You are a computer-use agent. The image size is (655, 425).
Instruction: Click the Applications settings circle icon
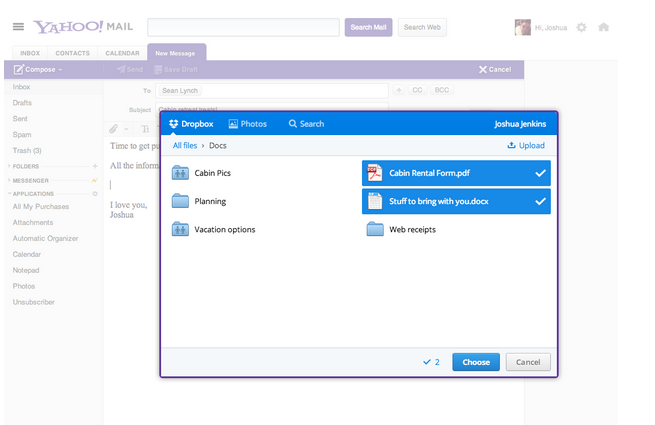95,194
